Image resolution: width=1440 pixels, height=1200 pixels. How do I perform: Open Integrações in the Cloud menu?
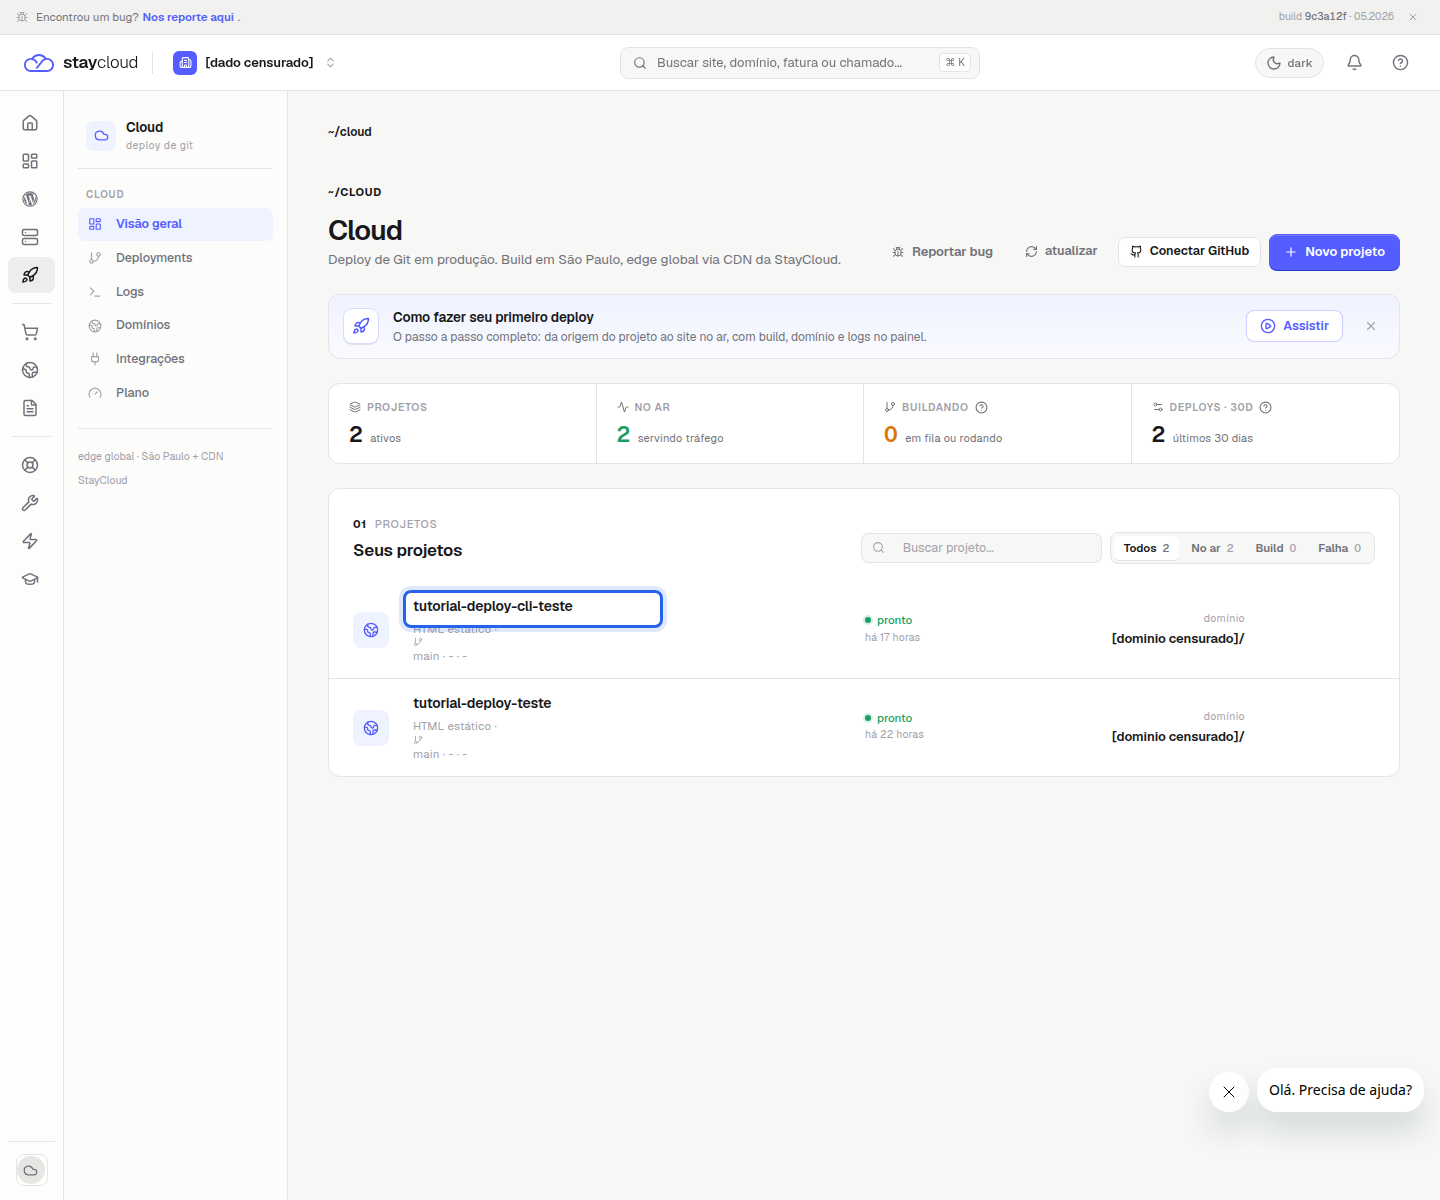click(175, 359)
